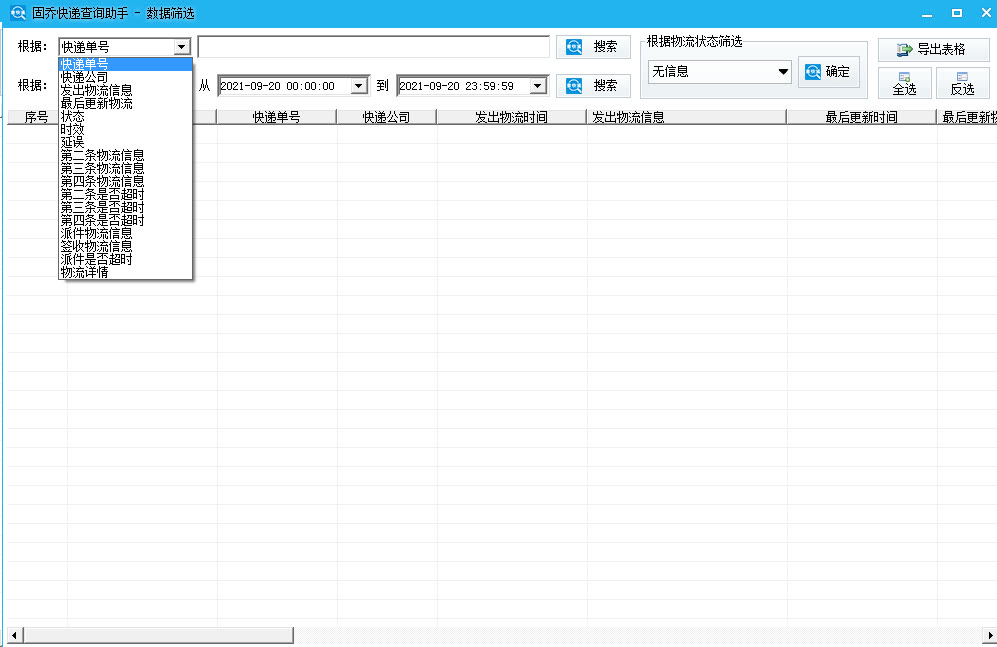Viewport: 997px width, 647px height.
Task: Click 发出物流时间 column header
Action: (x=512, y=117)
